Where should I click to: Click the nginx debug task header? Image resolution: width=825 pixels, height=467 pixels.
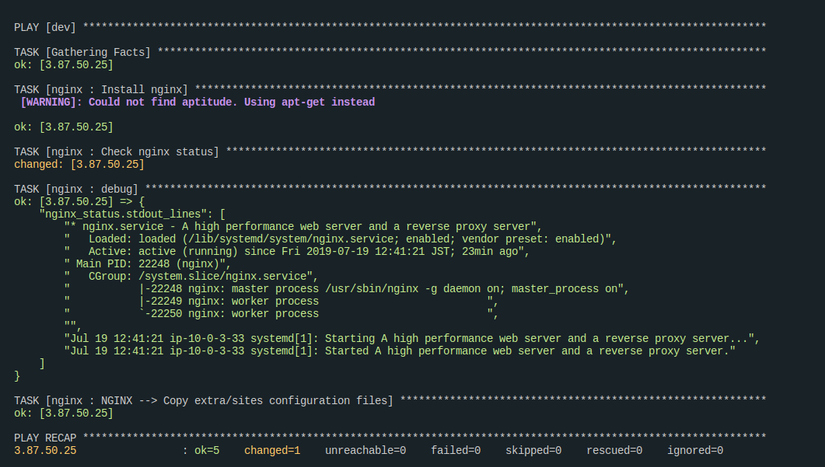pyautogui.click(x=77, y=189)
